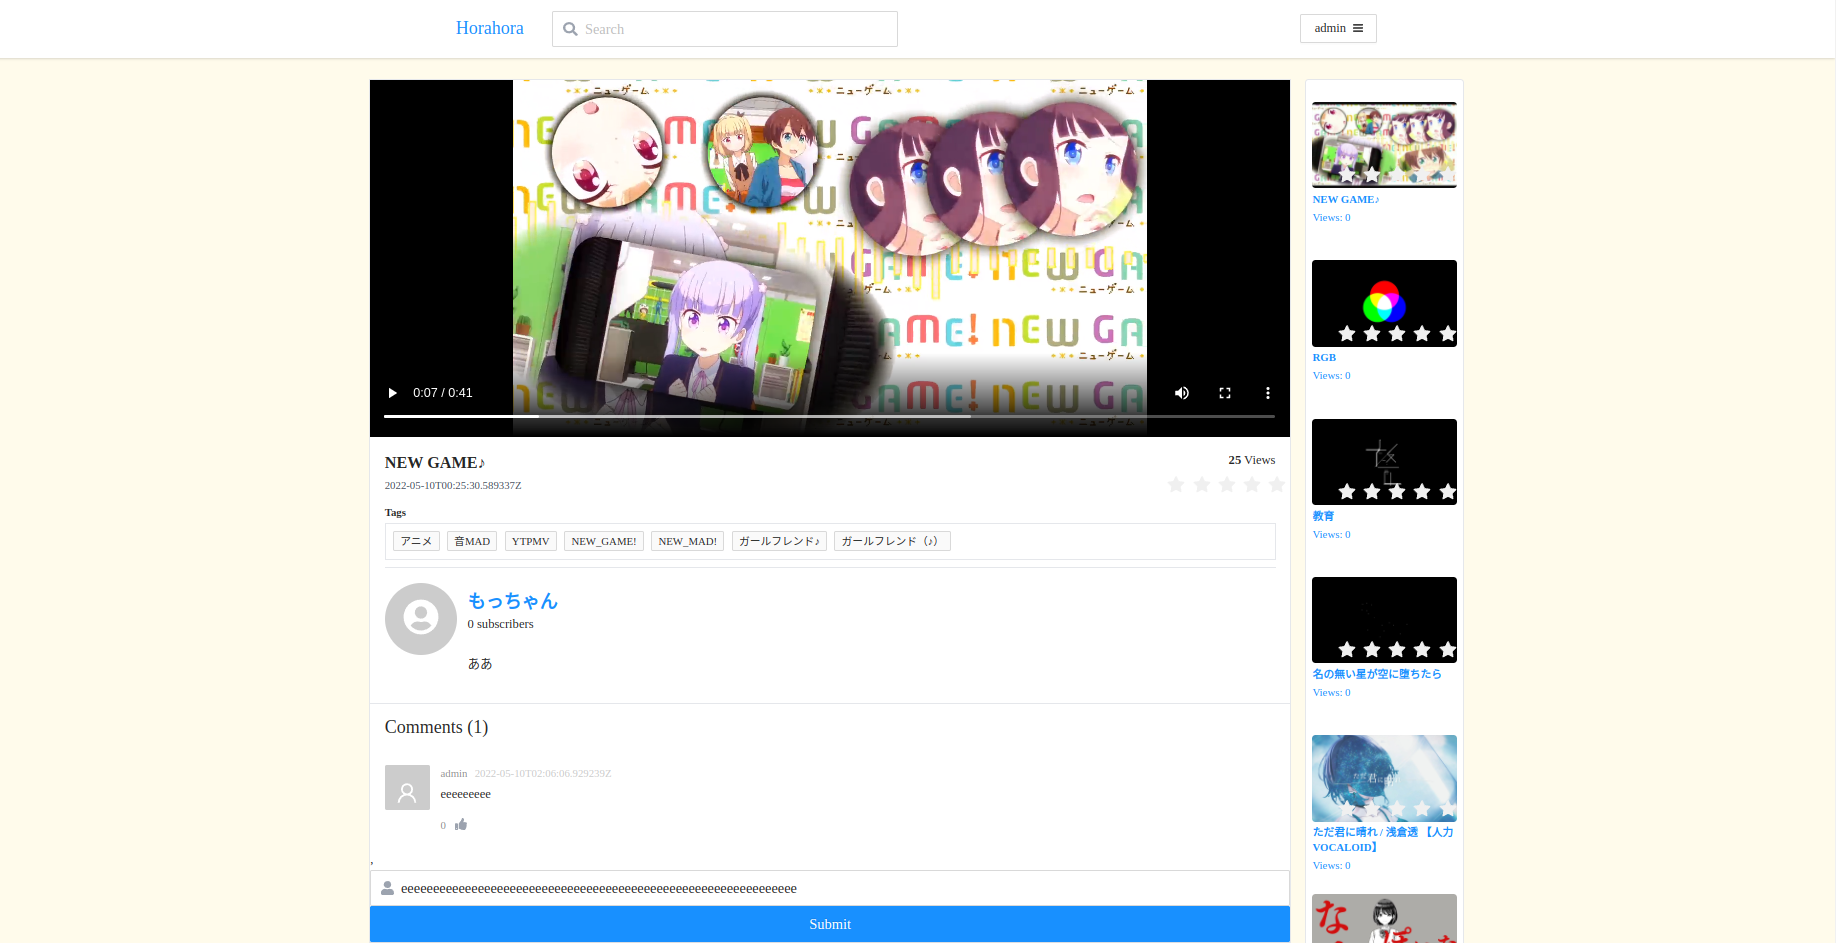Click the comment text input field
The width and height of the screenshot is (1836, 943).
coord(829,888)
